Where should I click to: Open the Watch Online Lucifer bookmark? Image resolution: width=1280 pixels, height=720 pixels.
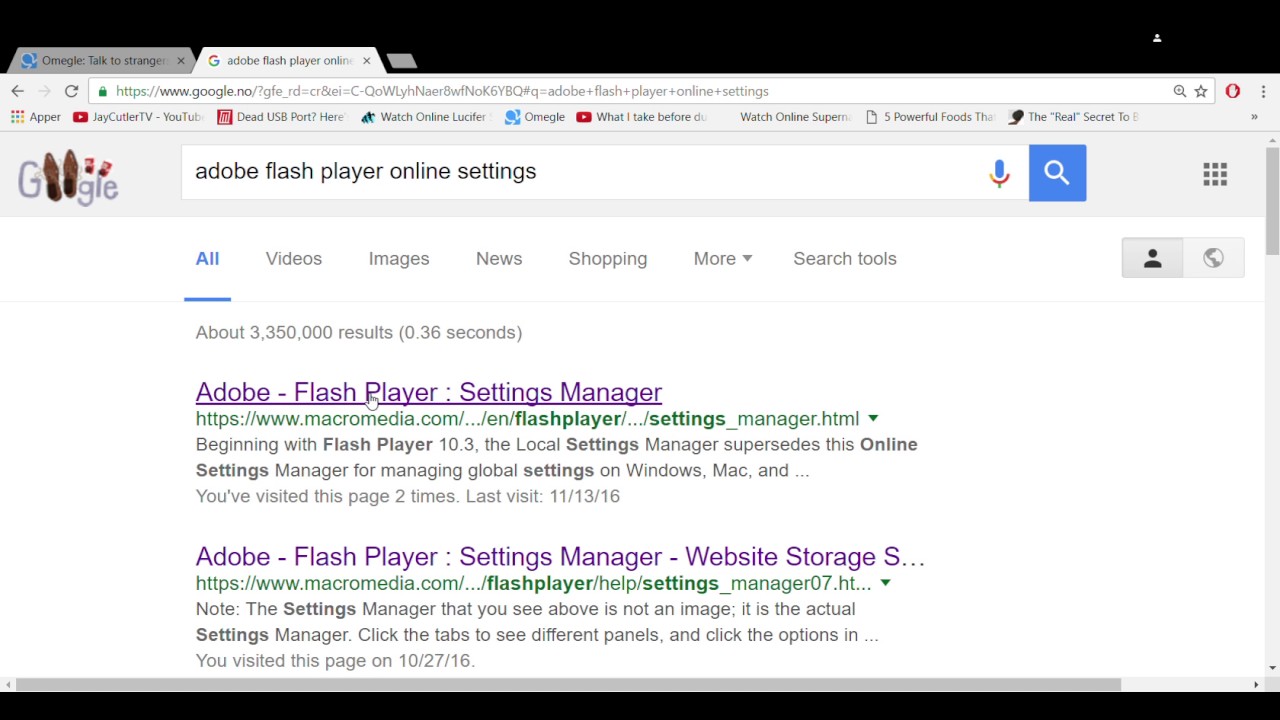425,117
